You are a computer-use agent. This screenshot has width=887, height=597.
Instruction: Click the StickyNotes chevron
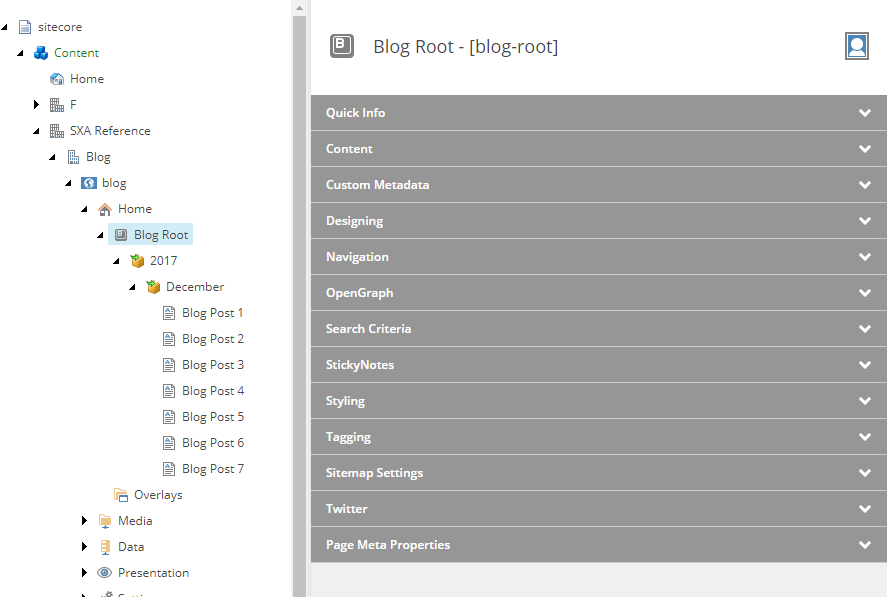pyautogui.click(x=864, y=365)
